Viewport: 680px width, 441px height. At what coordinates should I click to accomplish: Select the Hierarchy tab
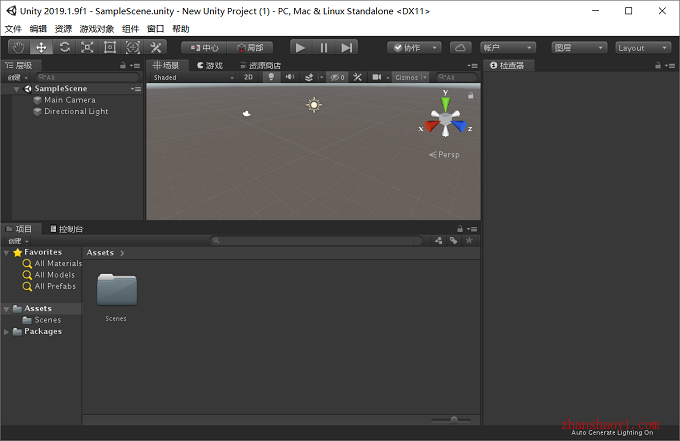point(19,65)
